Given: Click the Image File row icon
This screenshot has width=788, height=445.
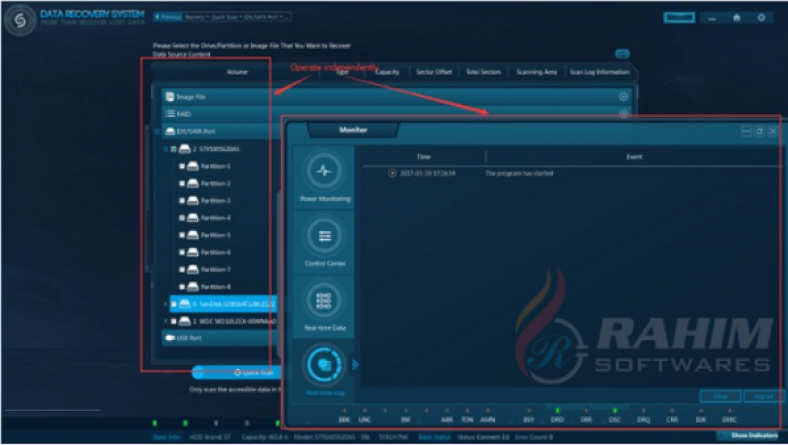Looking at the screenshot, I should coord(170,97).
